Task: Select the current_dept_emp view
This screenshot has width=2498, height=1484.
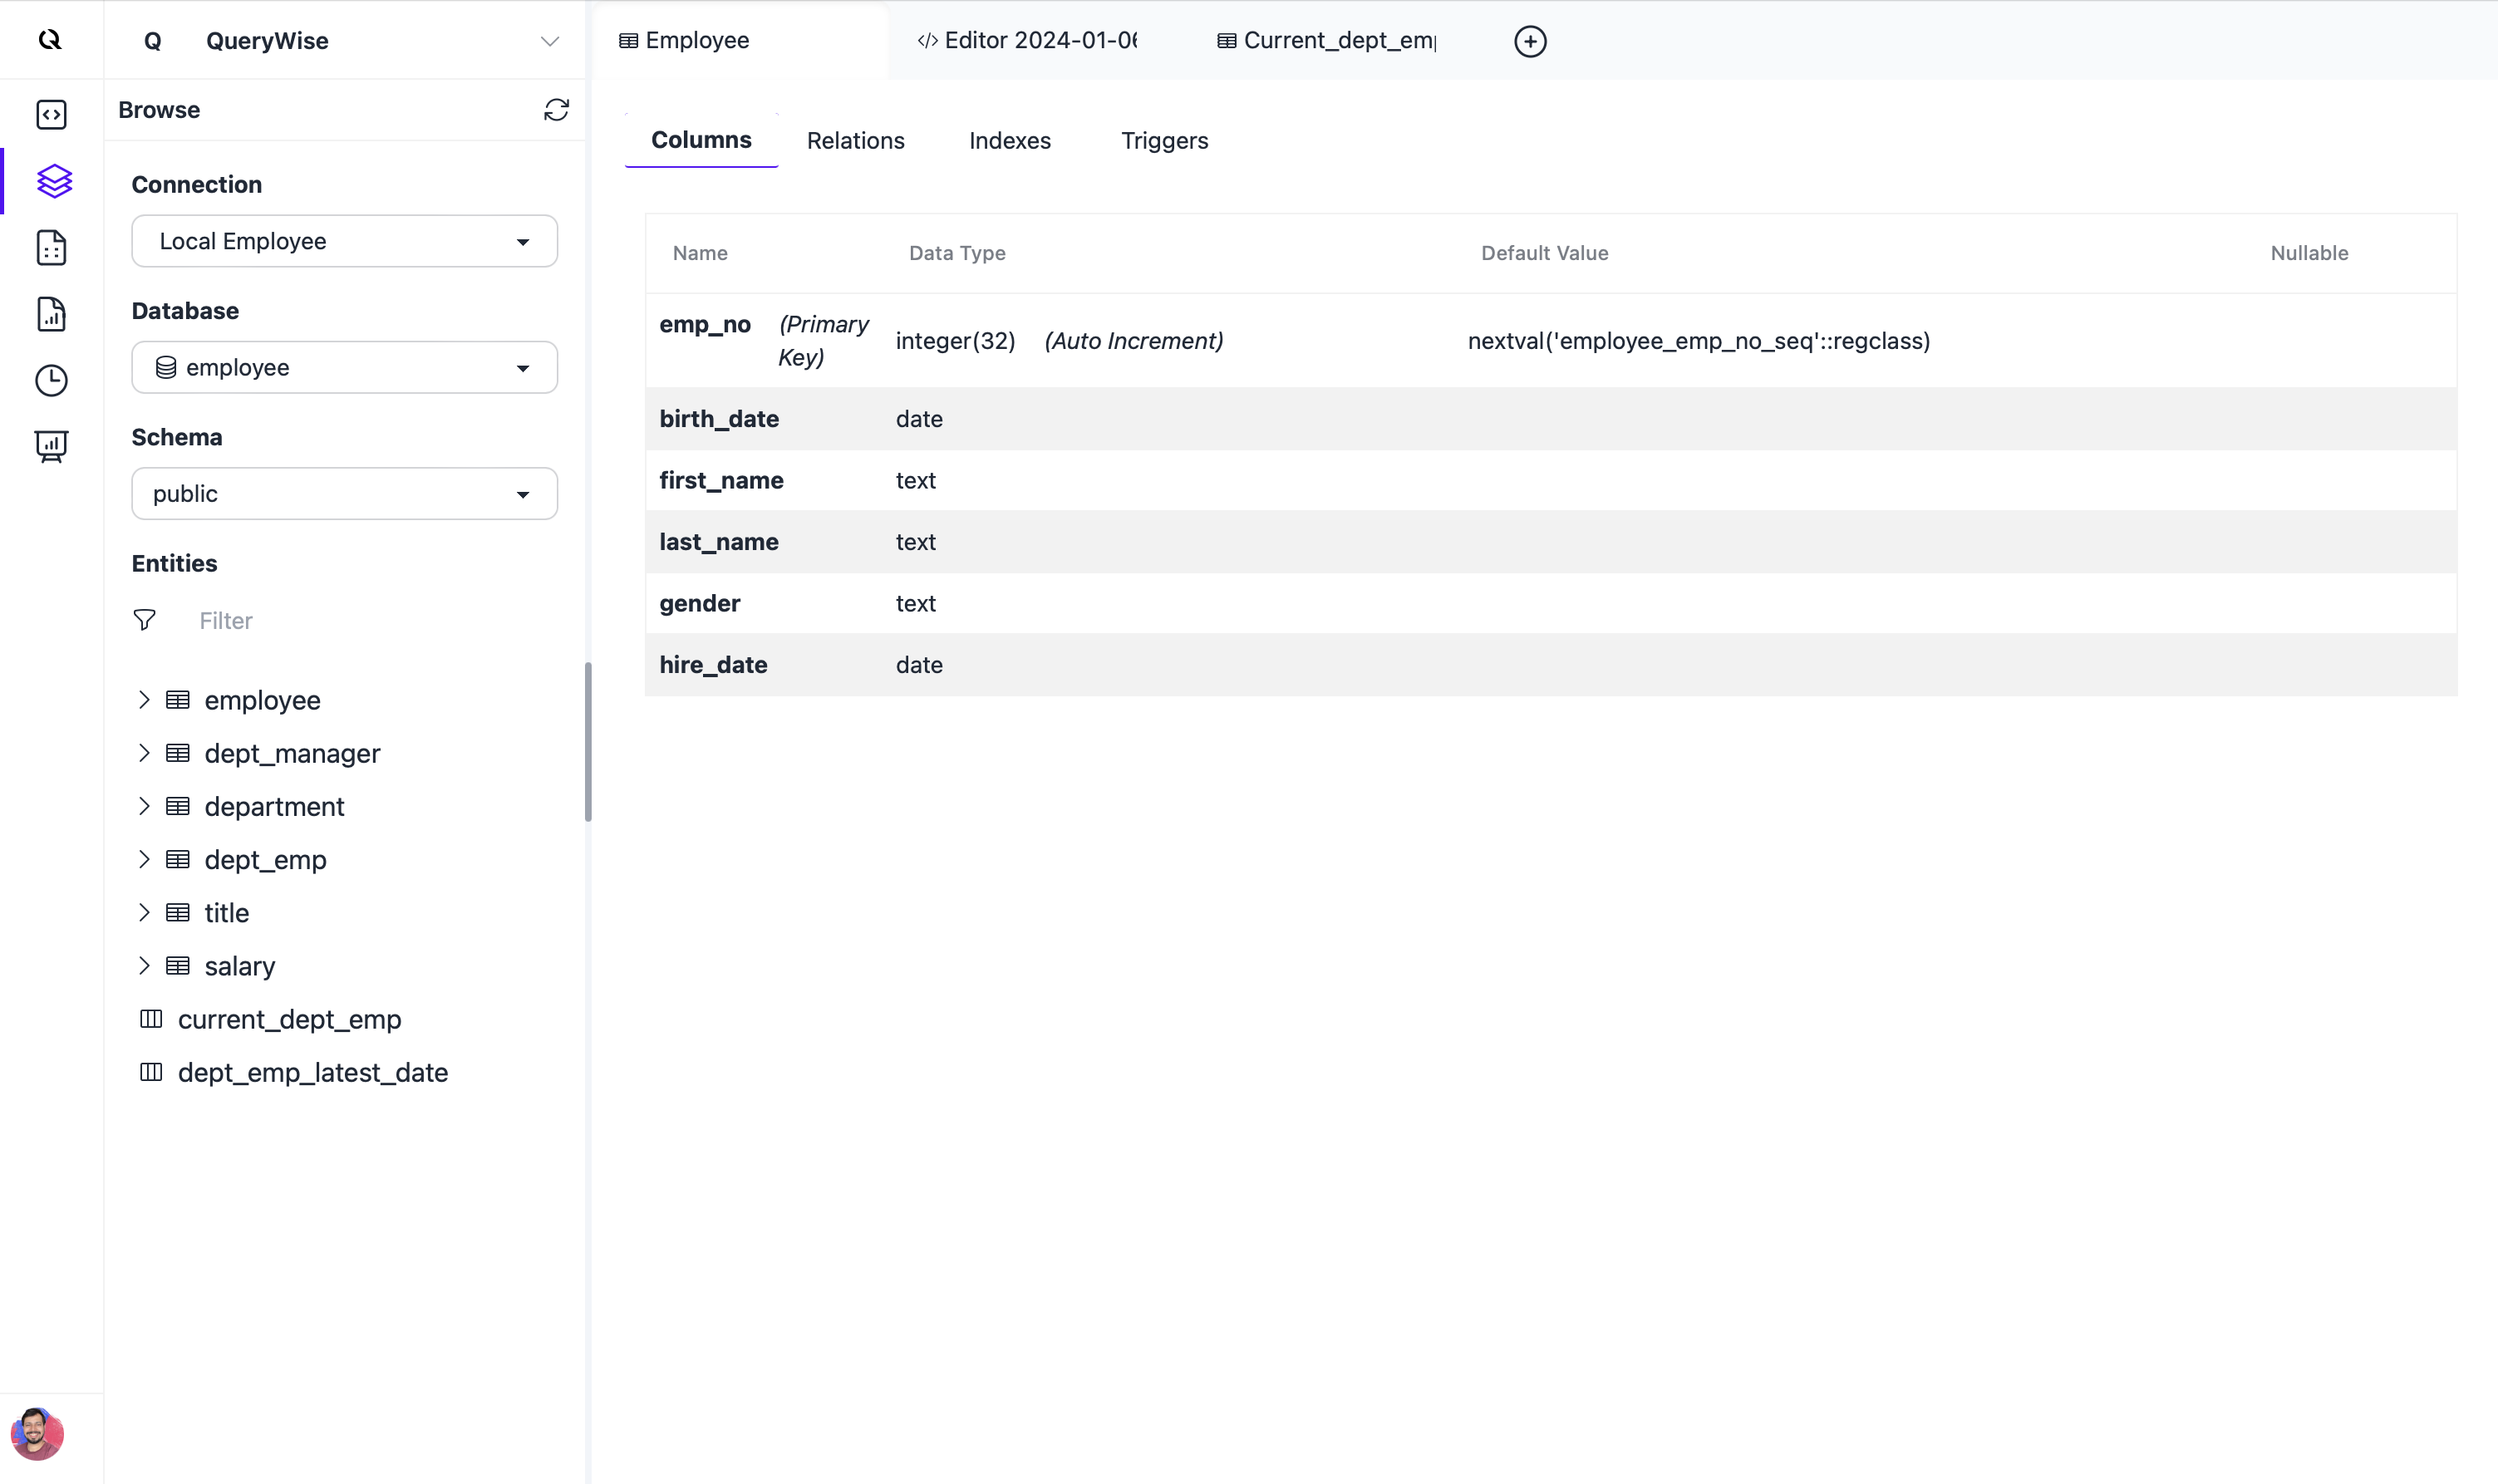Action: (x=289, y=1019)
